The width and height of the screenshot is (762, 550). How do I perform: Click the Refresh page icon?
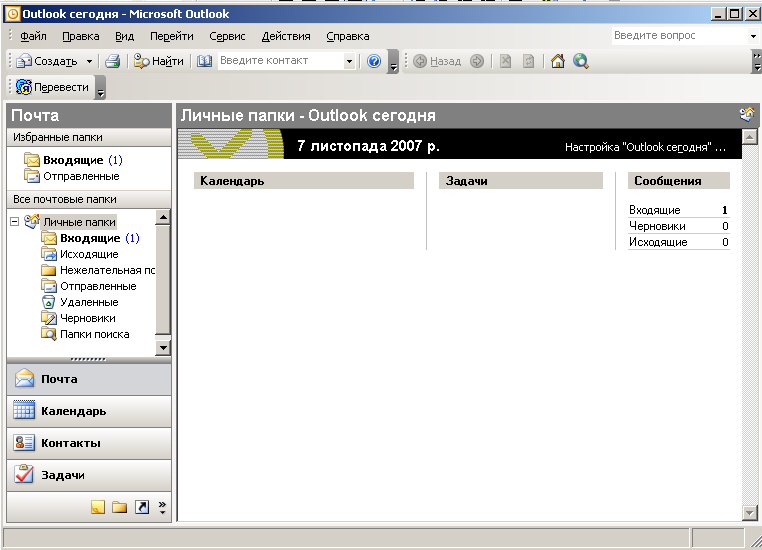(528, 61)
